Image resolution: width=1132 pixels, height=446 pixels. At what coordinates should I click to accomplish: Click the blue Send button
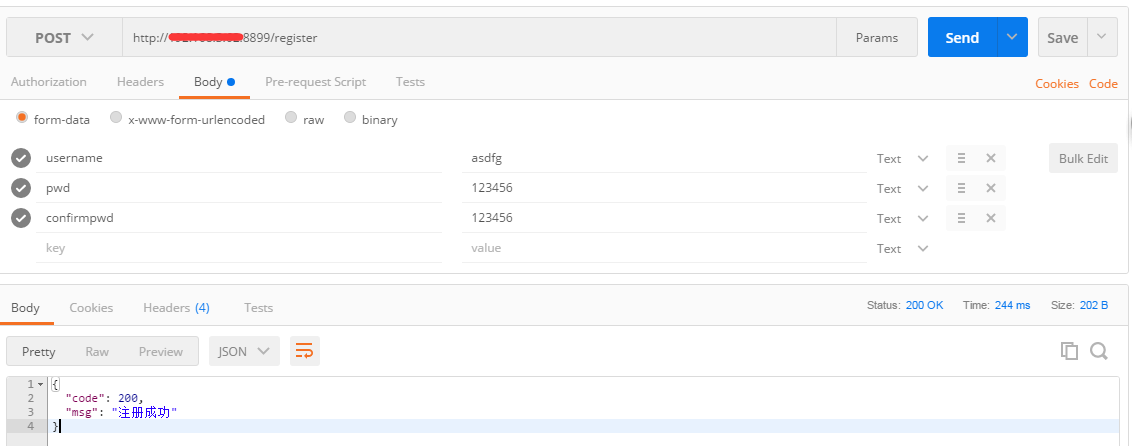point(961,38)
